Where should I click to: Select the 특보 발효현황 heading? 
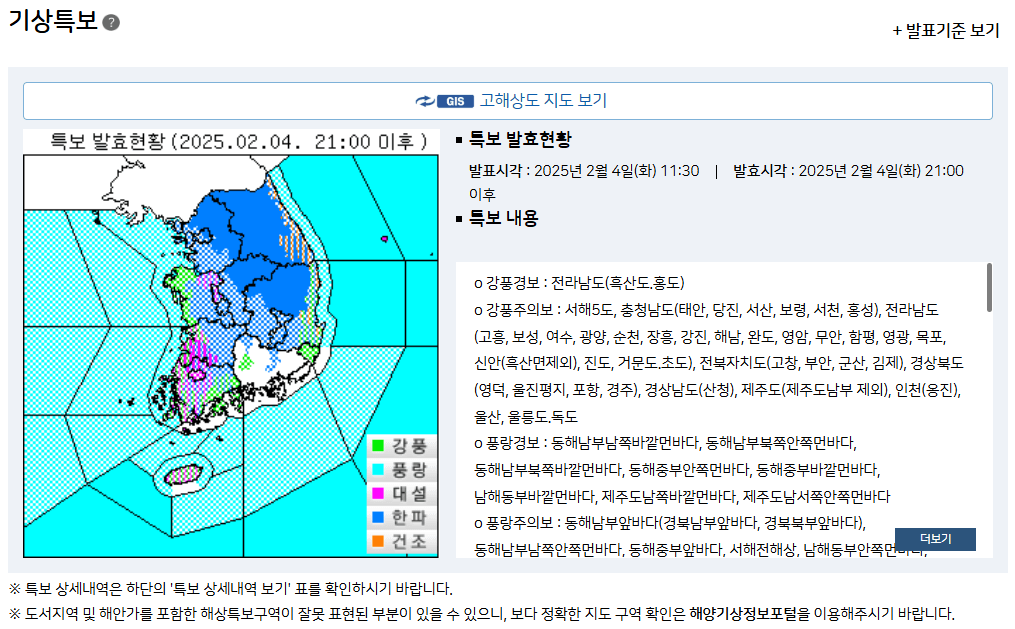pos(521,141)
